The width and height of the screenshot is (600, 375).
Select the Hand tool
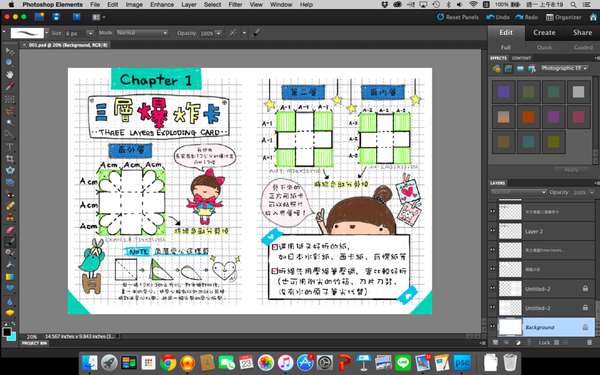(10, 75)
